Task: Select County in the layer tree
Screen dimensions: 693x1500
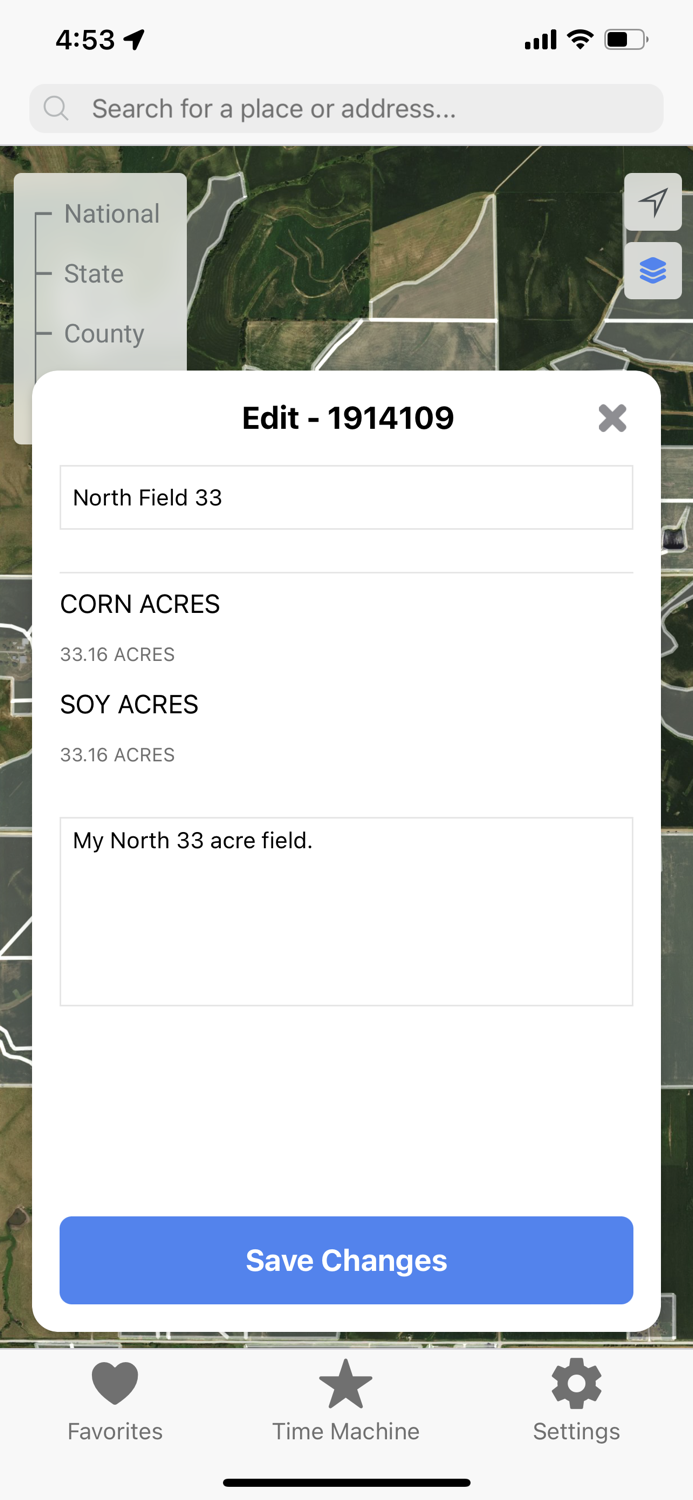Action: 104,334
